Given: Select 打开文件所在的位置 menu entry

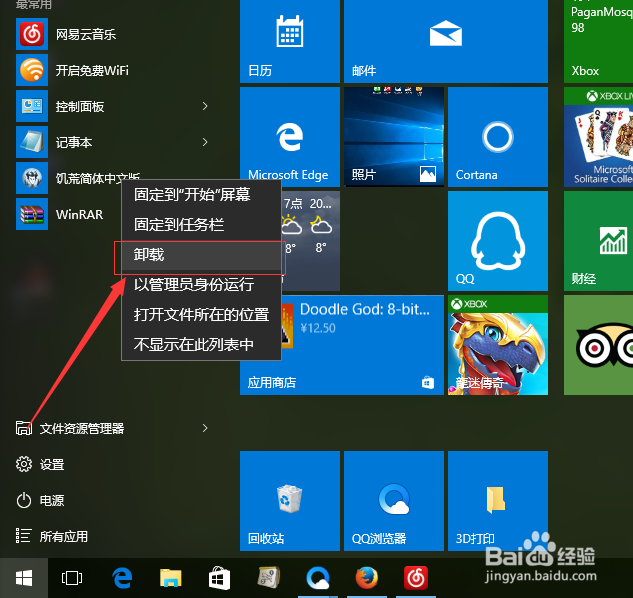Looking at the screenshot, I should coord(201,315).
